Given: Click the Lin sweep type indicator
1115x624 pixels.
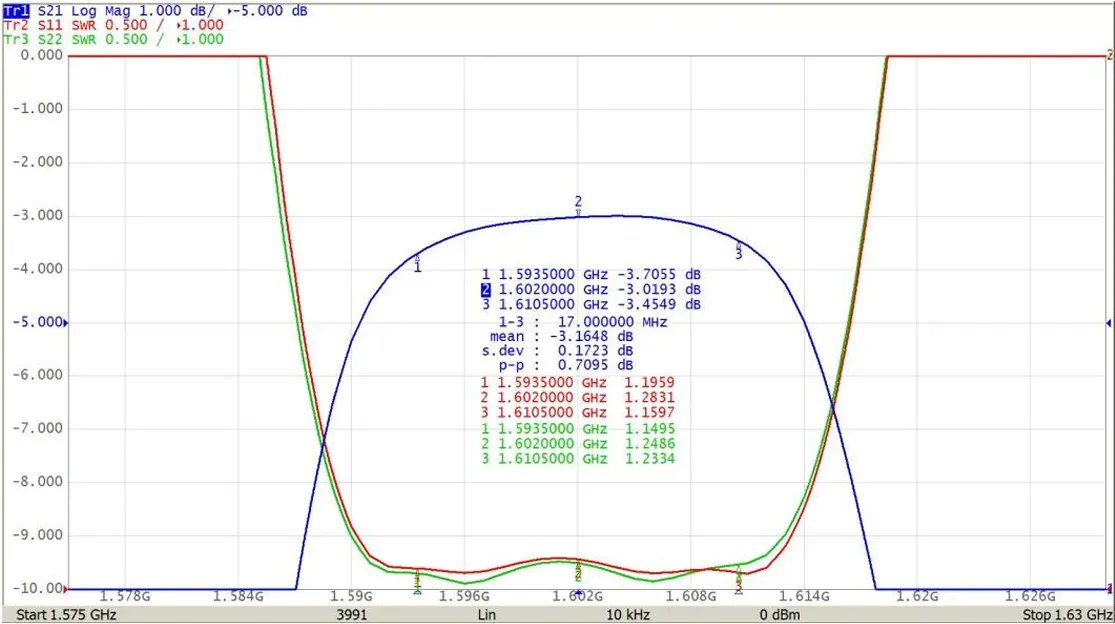Looking at the screenshot, I should point(487,615).
